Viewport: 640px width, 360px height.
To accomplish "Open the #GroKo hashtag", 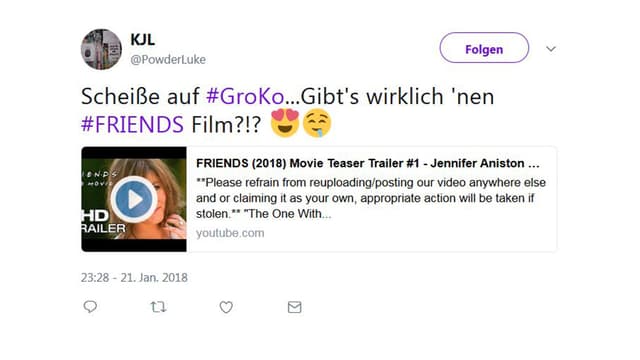I will point(245,97).
